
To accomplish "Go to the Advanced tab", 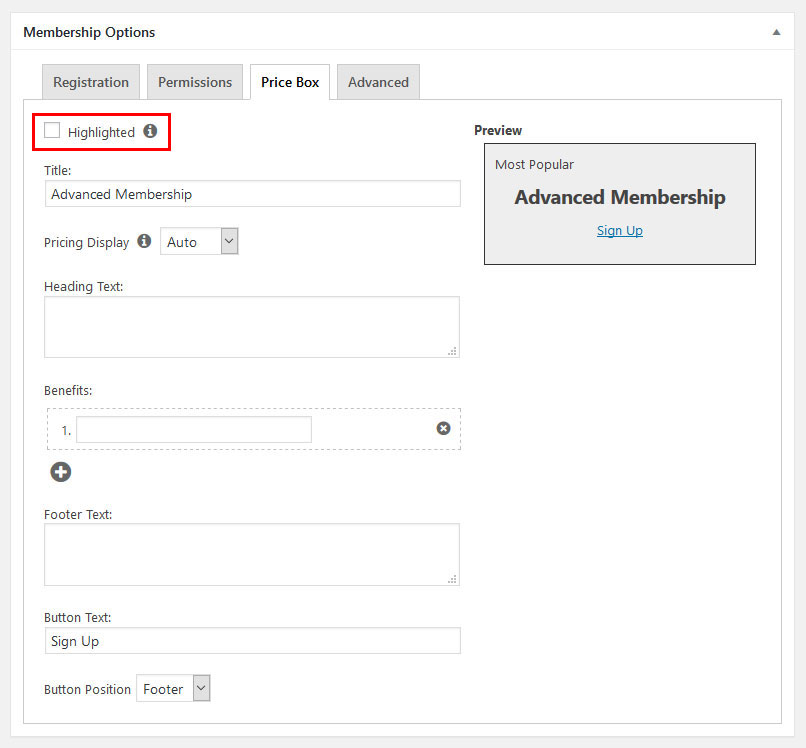I will point(378,82).
